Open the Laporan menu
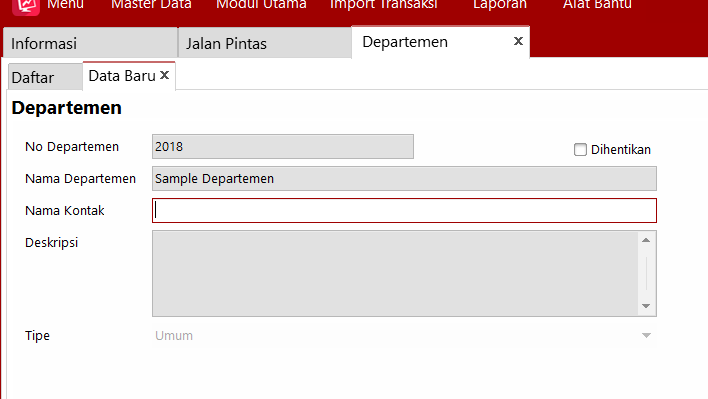 coord(500,5)
